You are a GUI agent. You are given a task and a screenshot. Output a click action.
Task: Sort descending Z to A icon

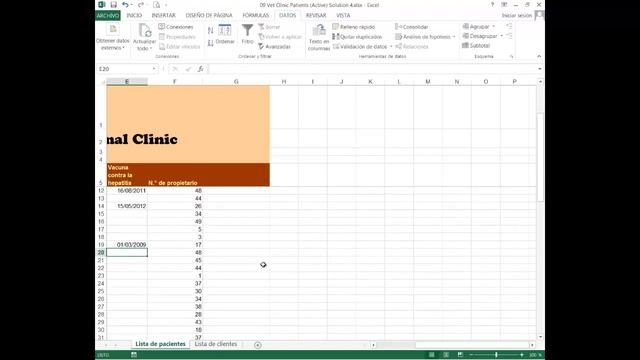click(x=210, y=42)
